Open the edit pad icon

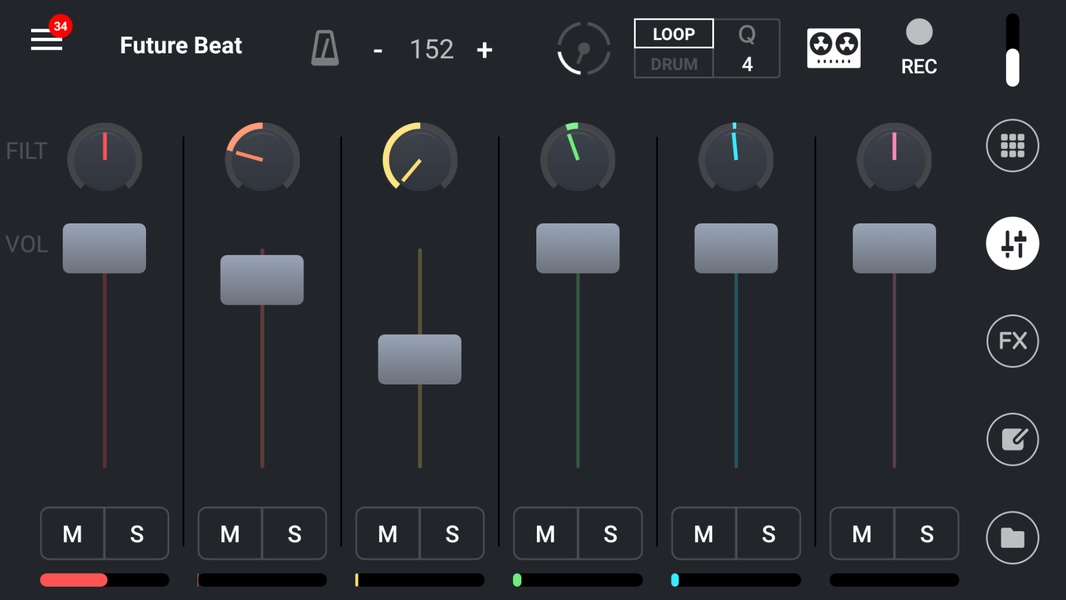(x=1012, y=439)
